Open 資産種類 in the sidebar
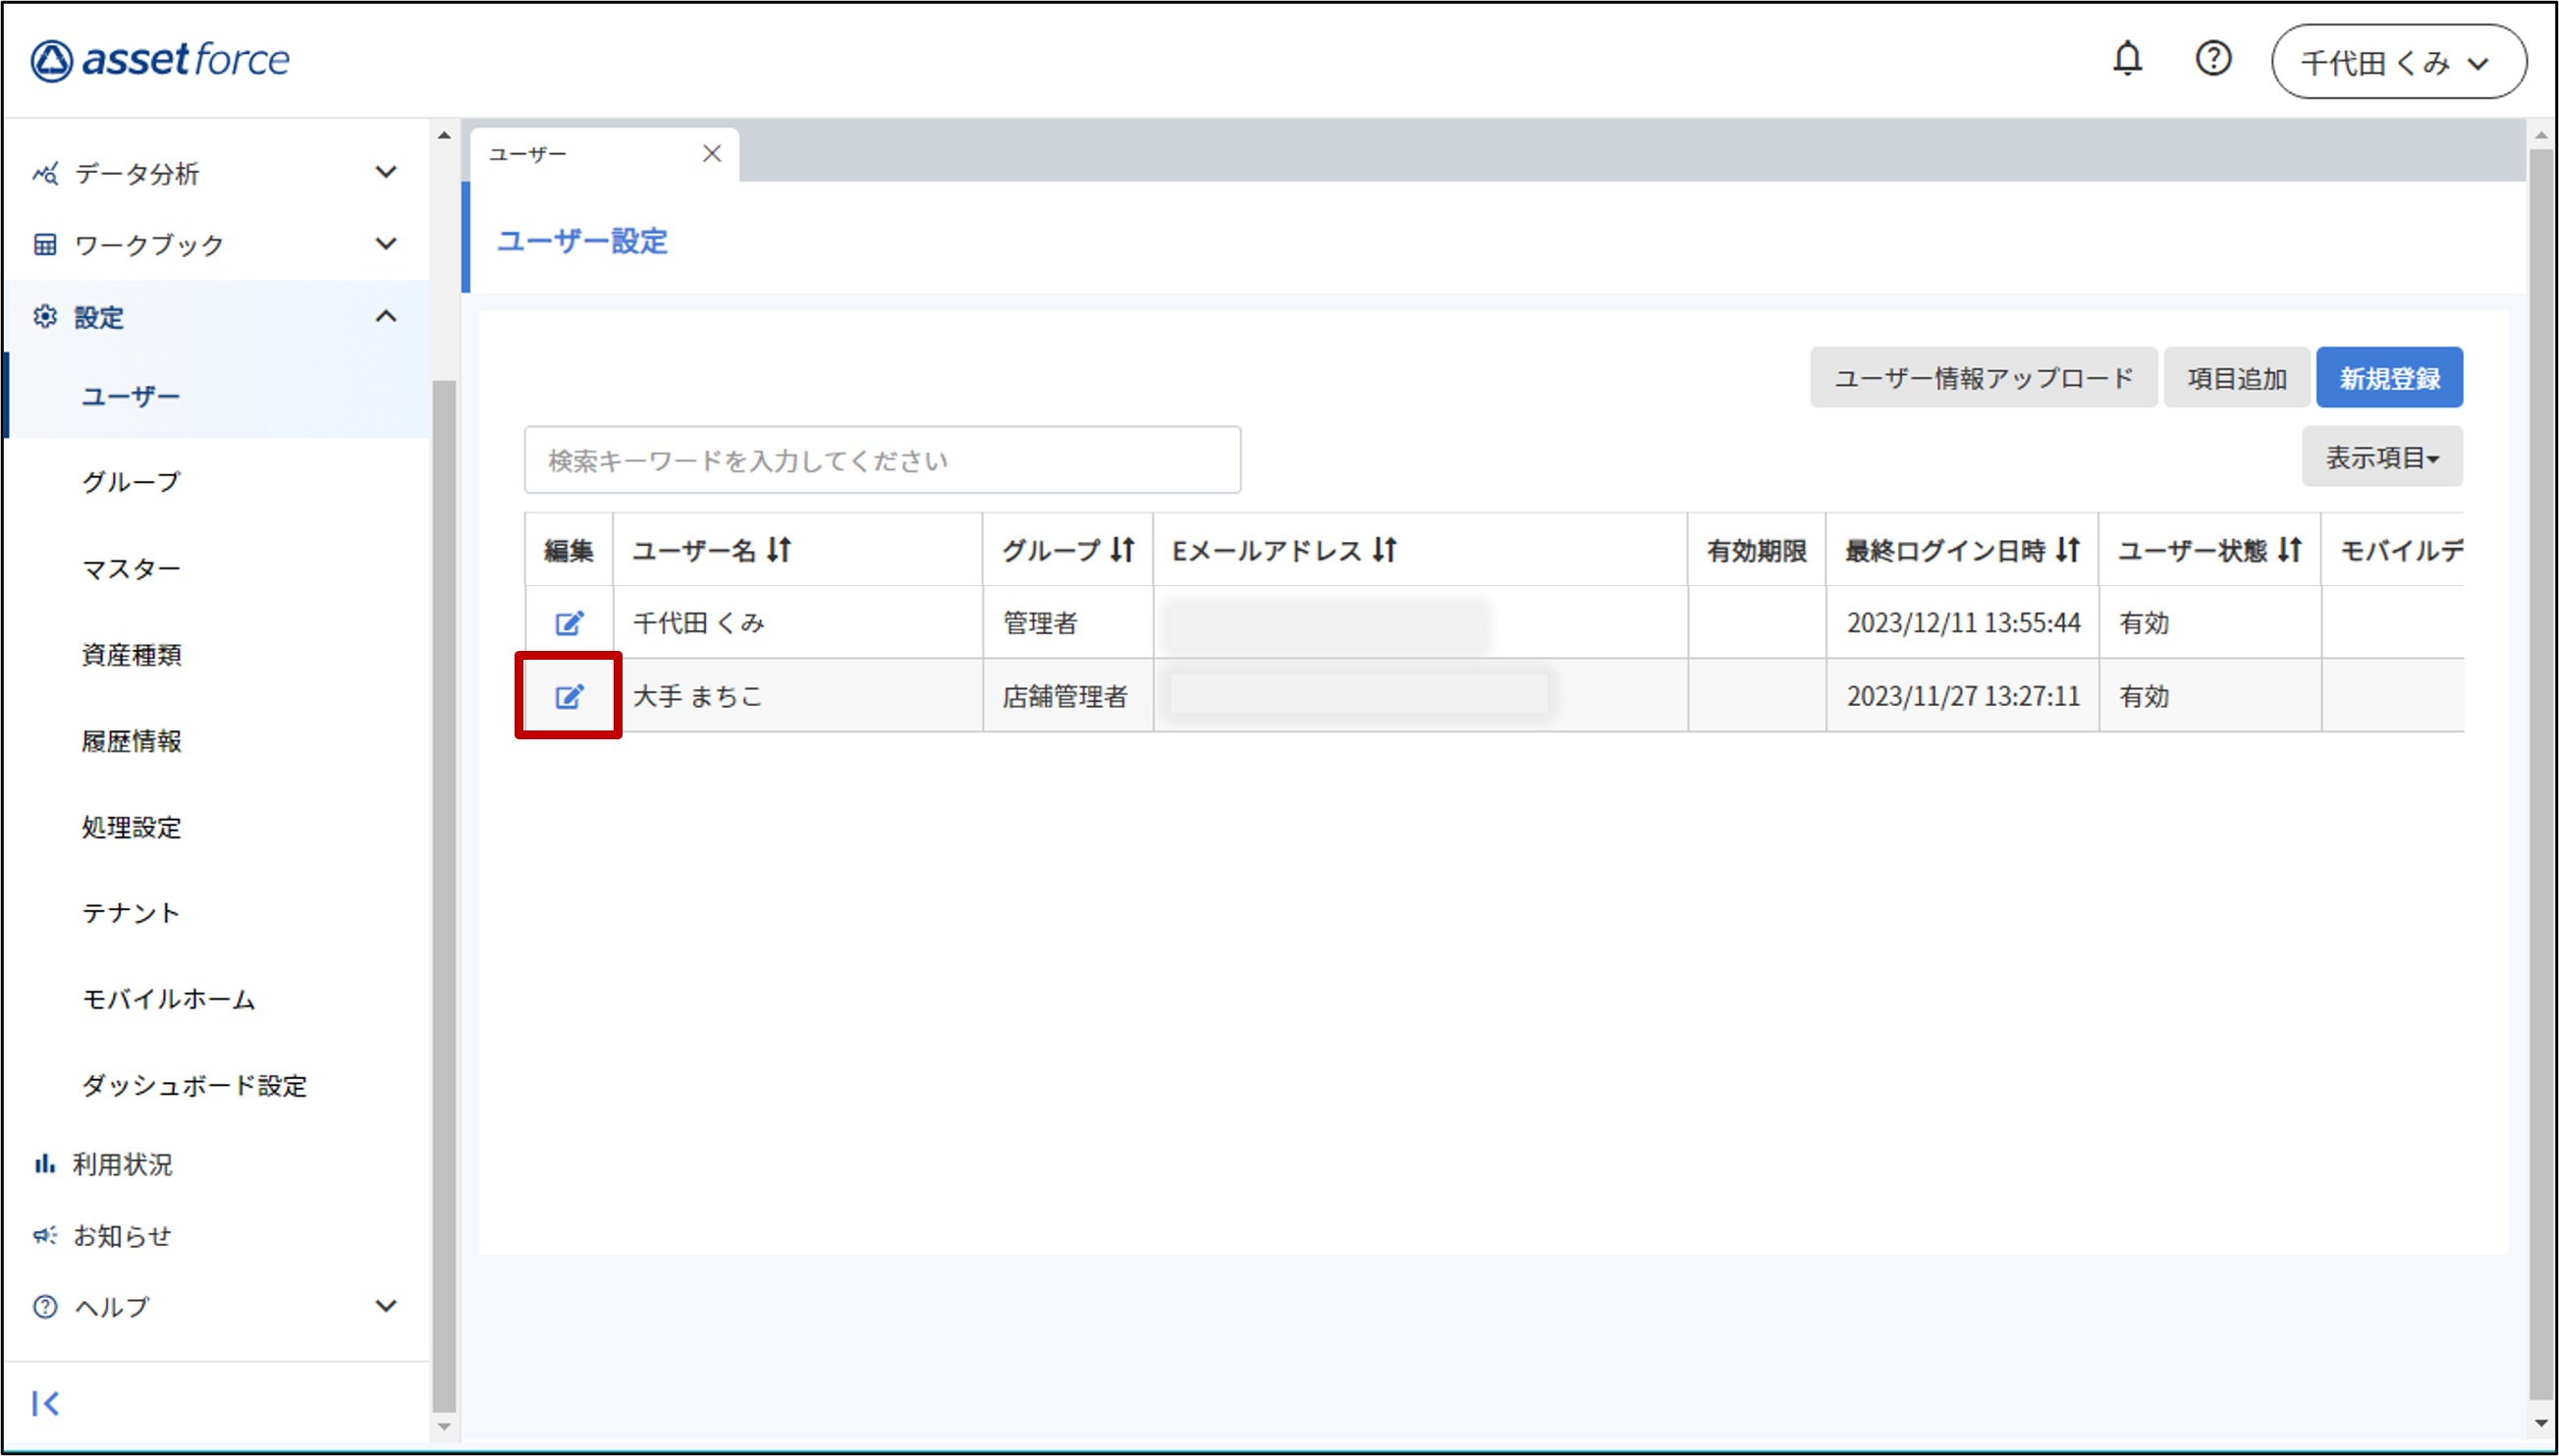 [131, 655]
